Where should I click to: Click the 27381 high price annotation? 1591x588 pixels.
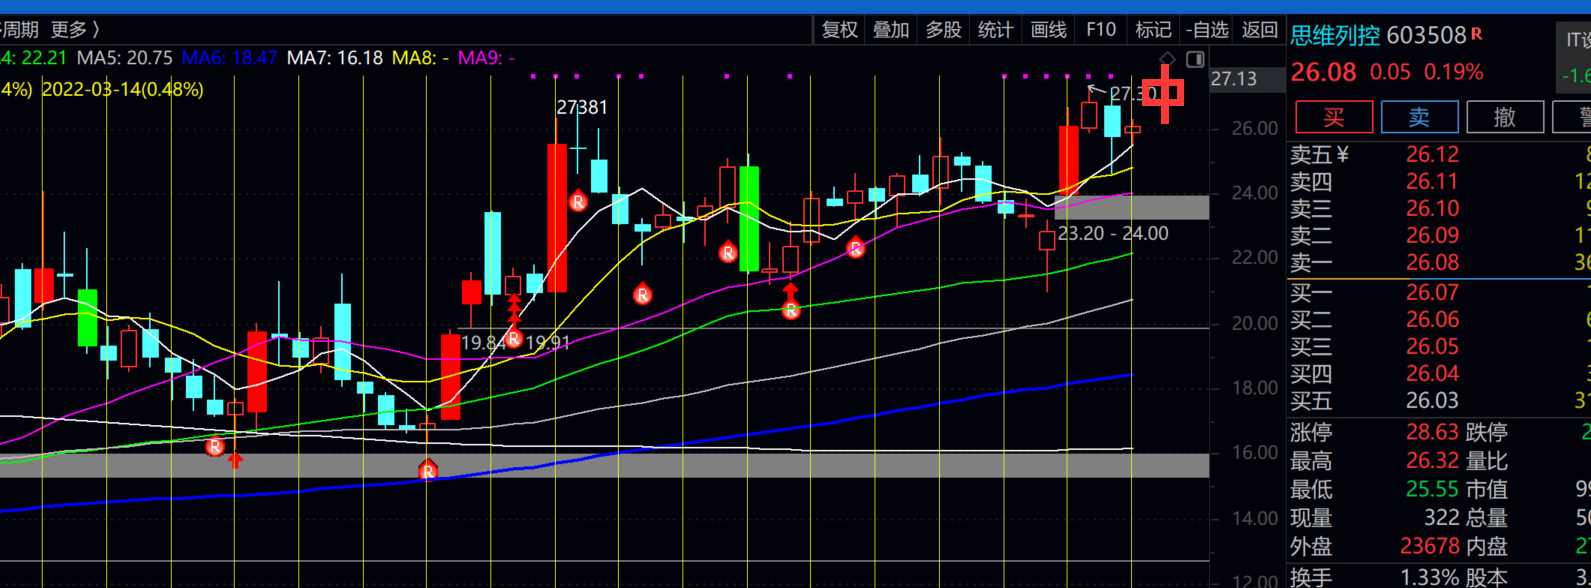(582, 108)
